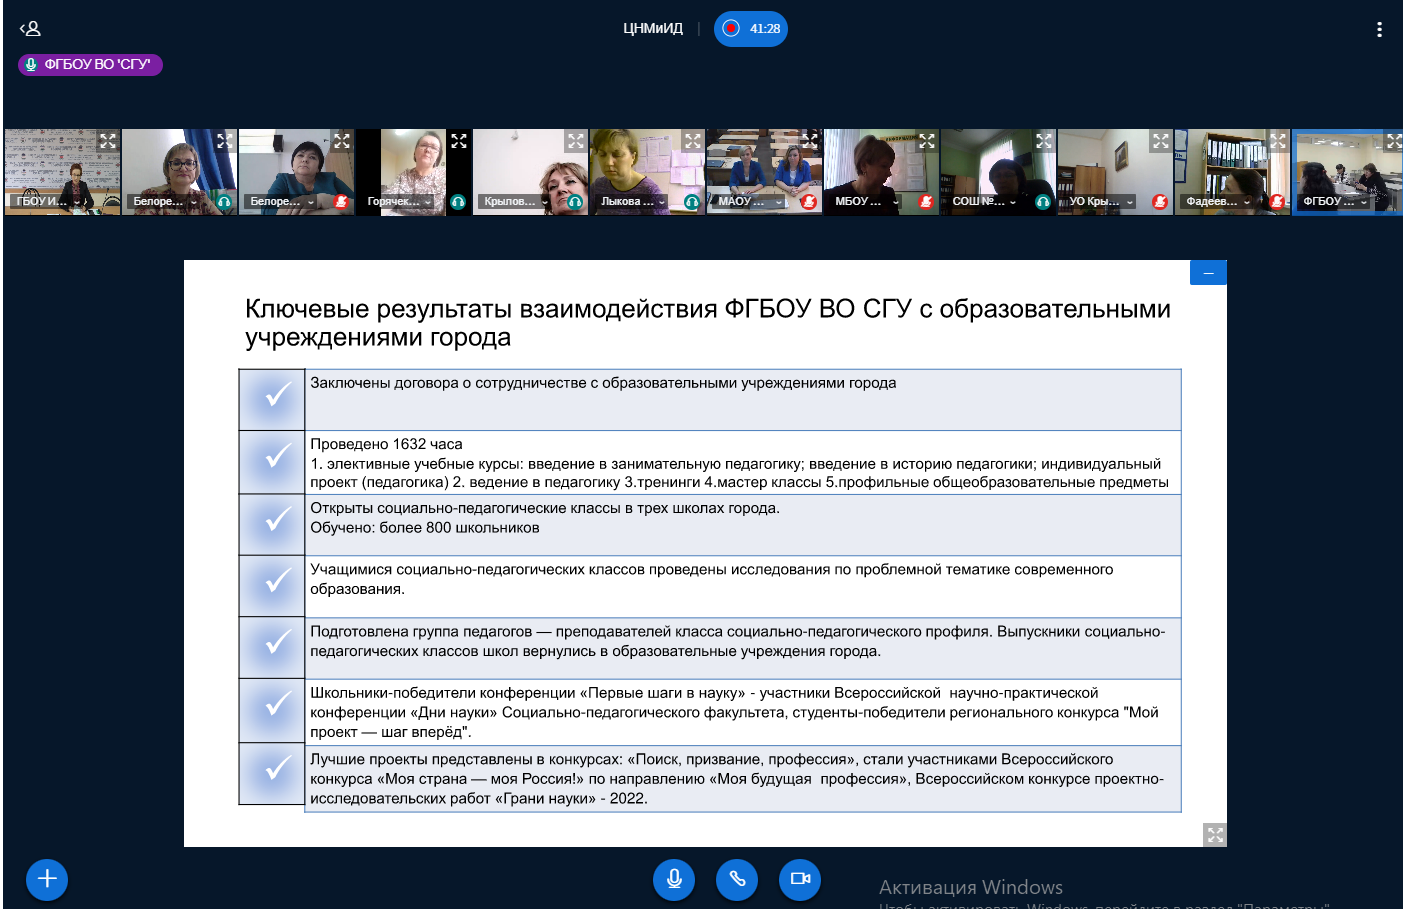
Task: Expand Горячек video thumbnail to fullscreen
Action: 459,141
